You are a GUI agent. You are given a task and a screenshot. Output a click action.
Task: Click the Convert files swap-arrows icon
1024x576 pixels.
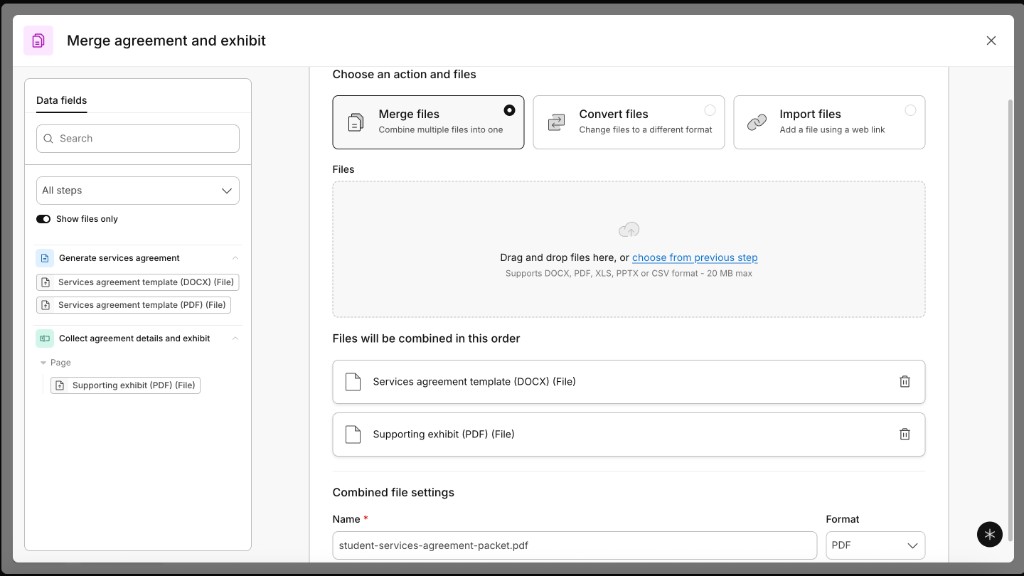pyautogui.click(x=556, y=122)
